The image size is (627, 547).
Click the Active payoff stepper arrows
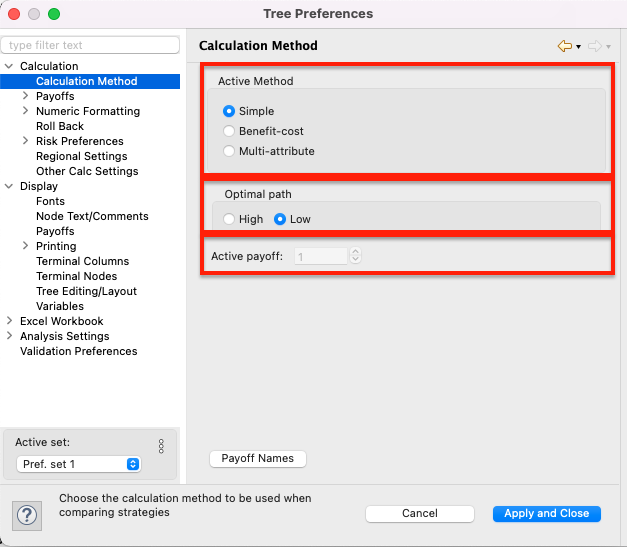(355, 255)
